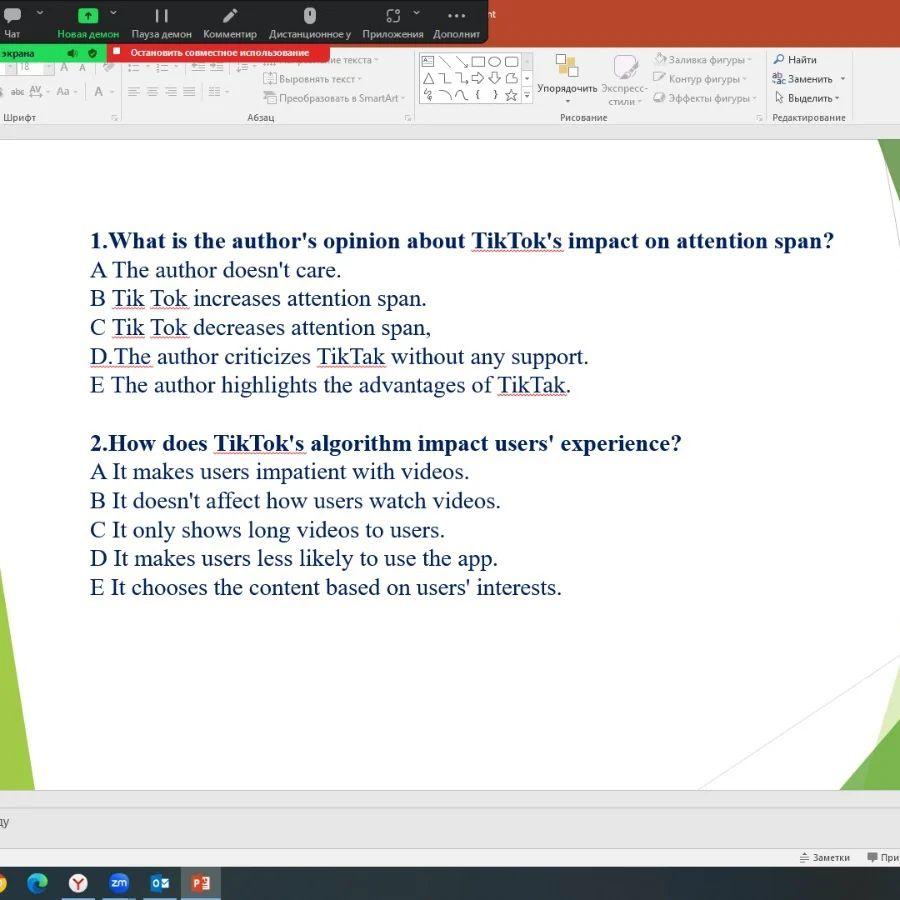Screen dimensions: 900x900
Task: Expand the full shapes gallery
Action: click(x=527, y=96)
